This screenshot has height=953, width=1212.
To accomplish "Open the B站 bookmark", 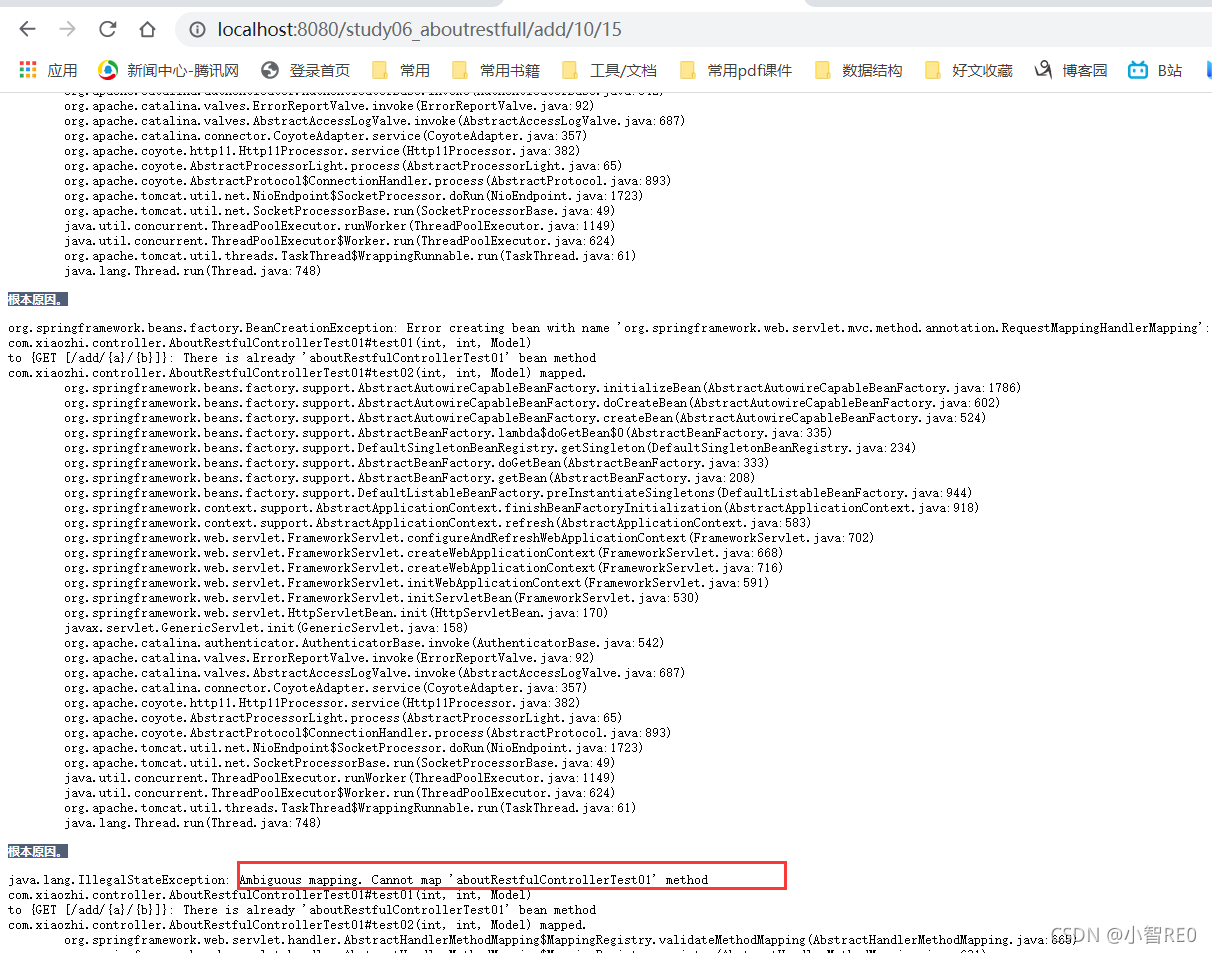I will pyautogui.click(x=1155, y=70).
